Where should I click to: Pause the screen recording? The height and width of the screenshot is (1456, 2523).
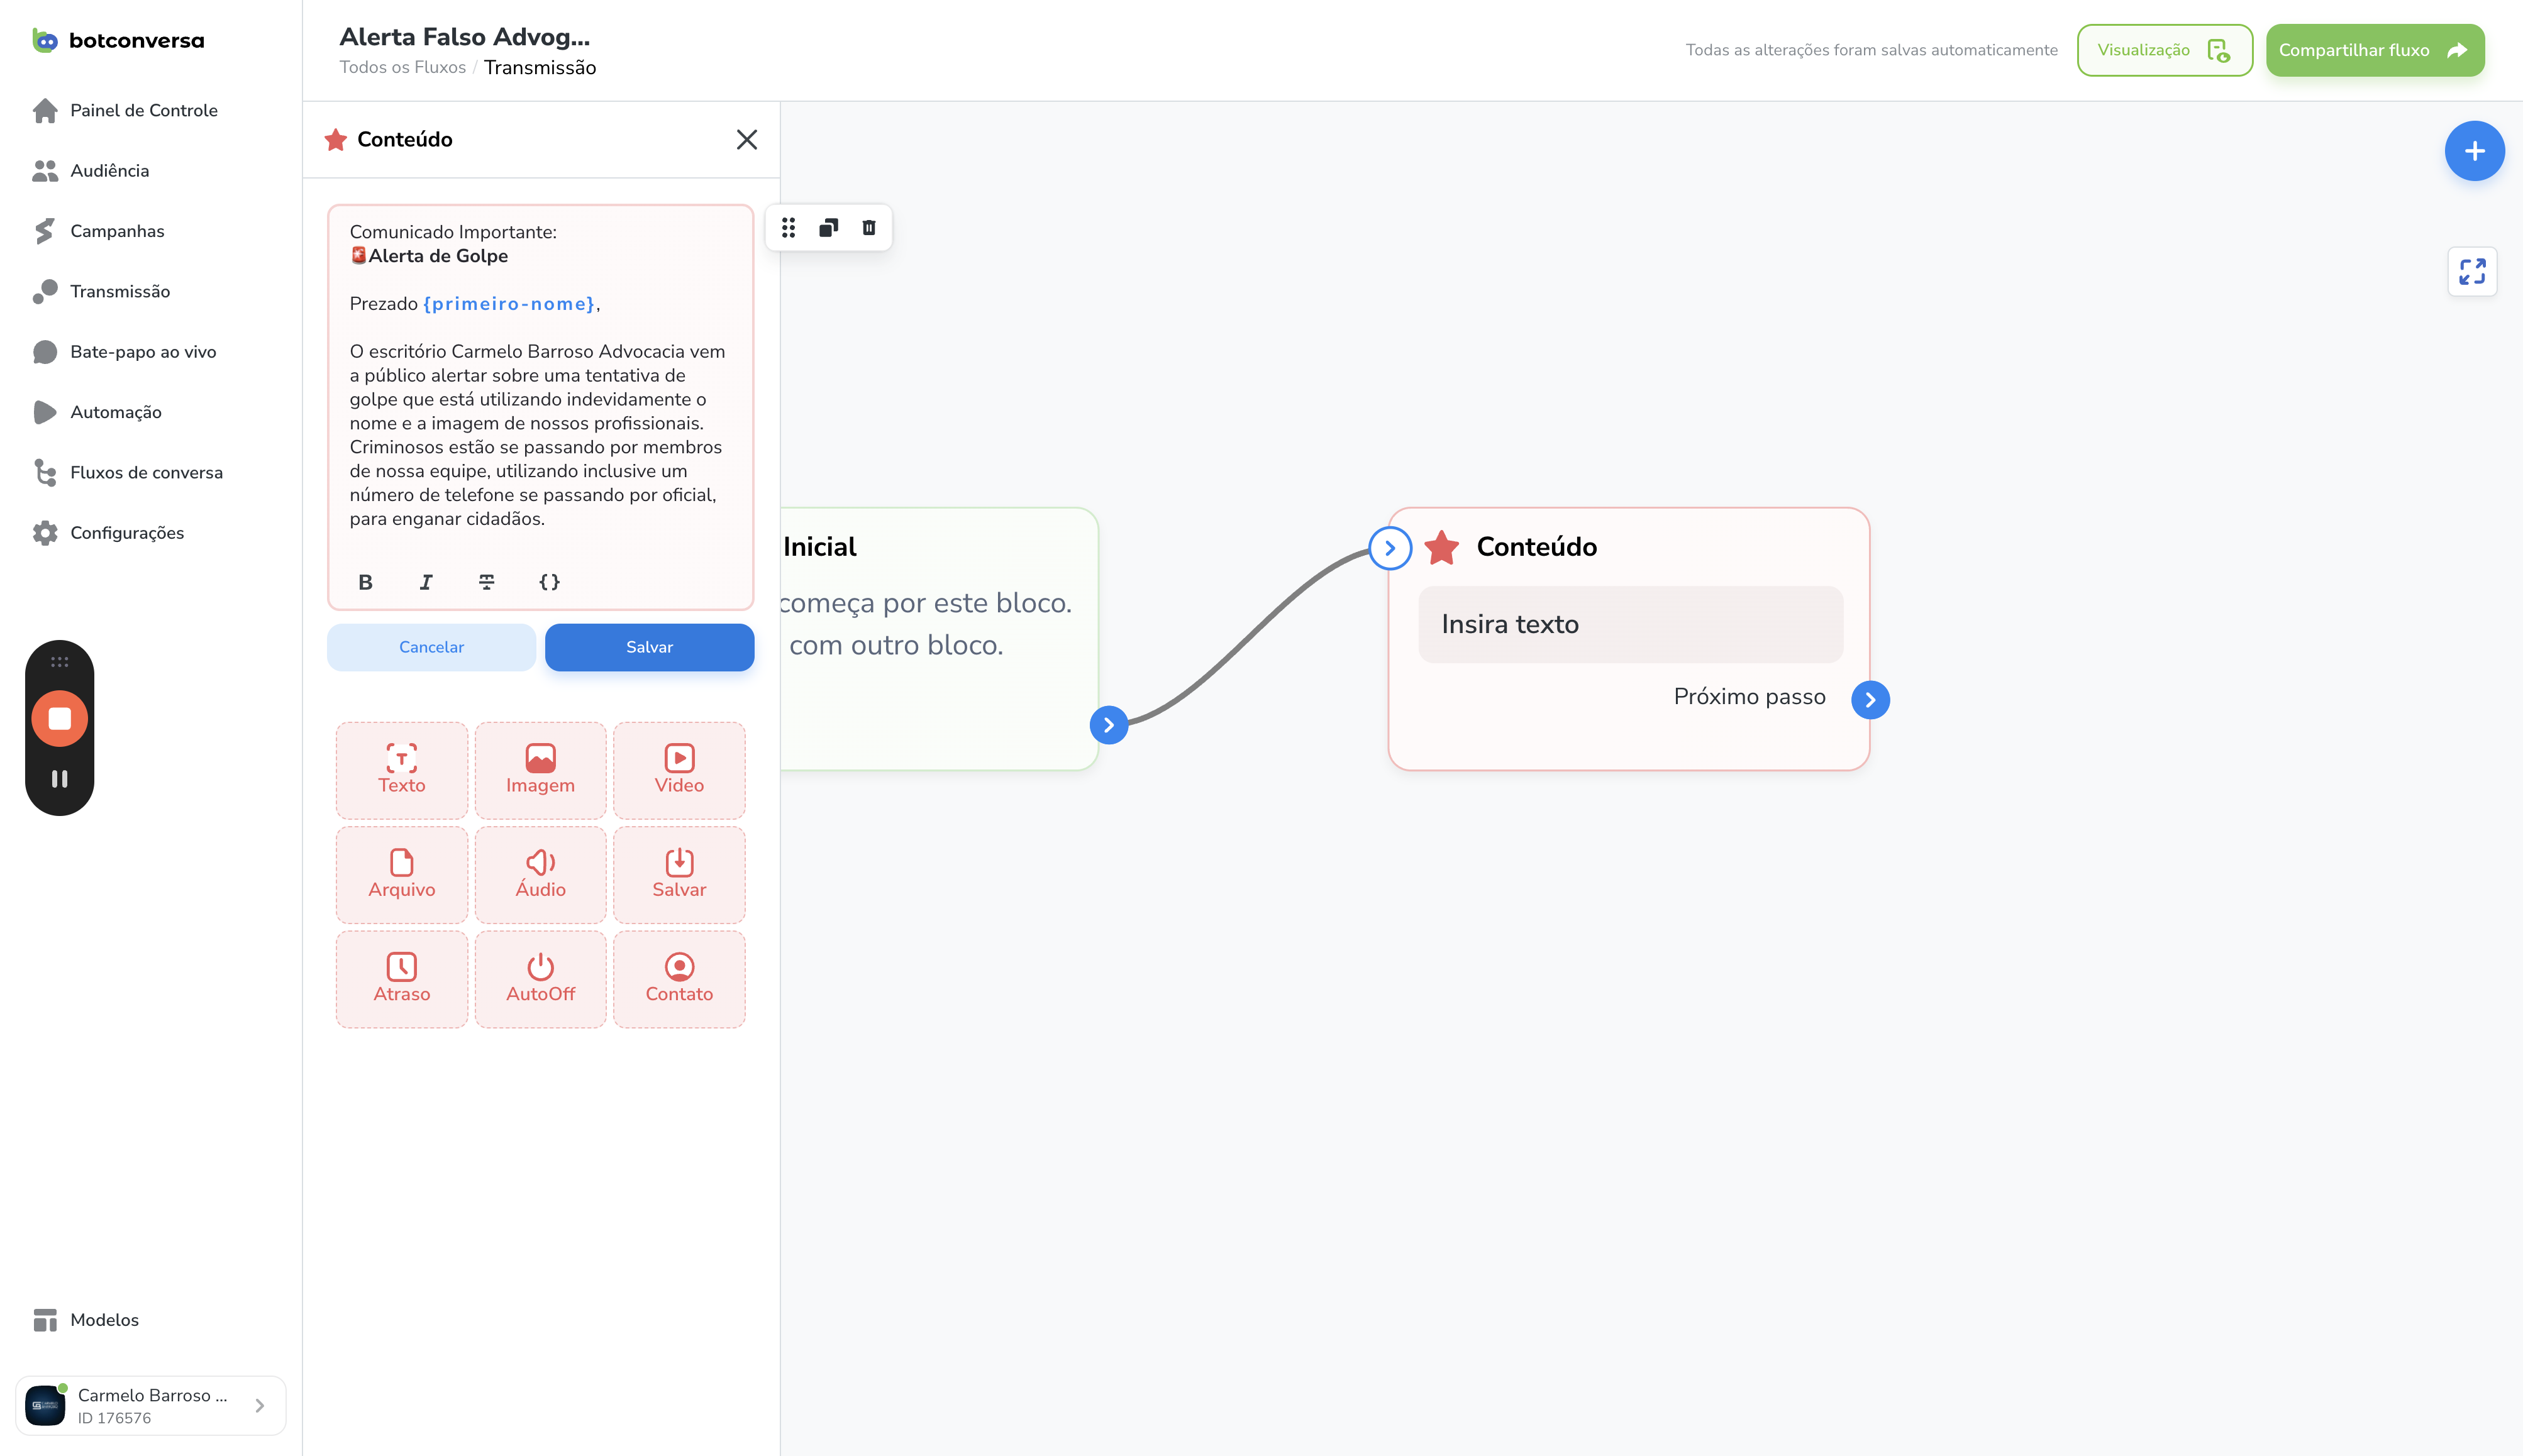pos(60,779)
